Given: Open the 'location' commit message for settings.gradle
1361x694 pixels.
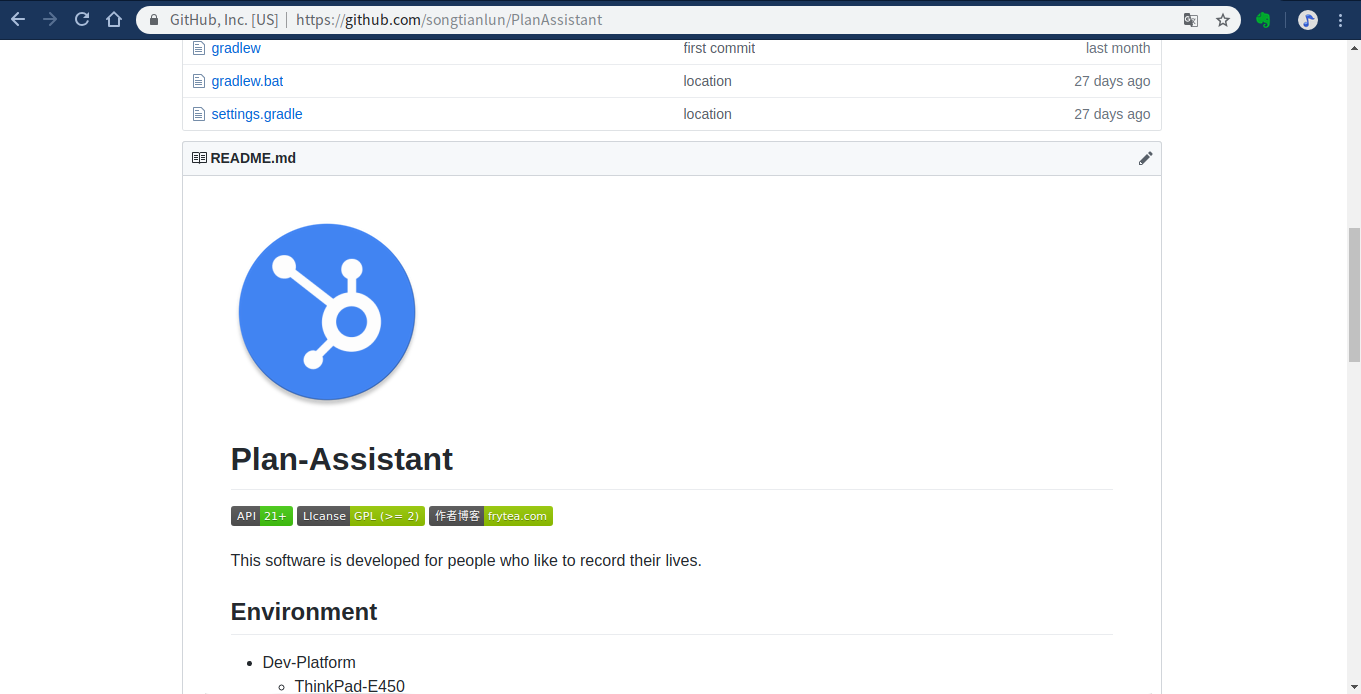Looking at the screenshot, I should click(707, 114).
